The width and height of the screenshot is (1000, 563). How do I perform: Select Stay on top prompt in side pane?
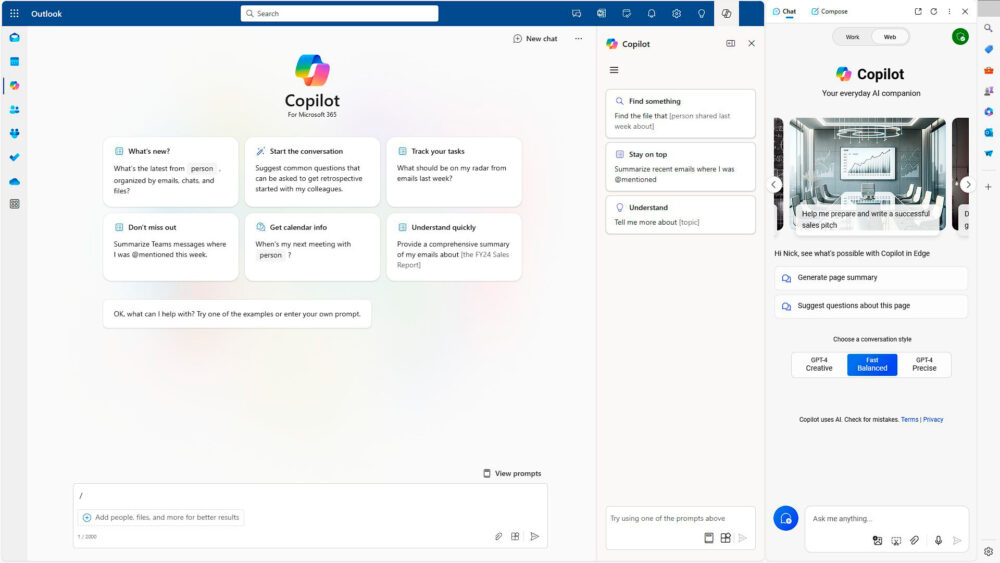(x=680, y=166)
